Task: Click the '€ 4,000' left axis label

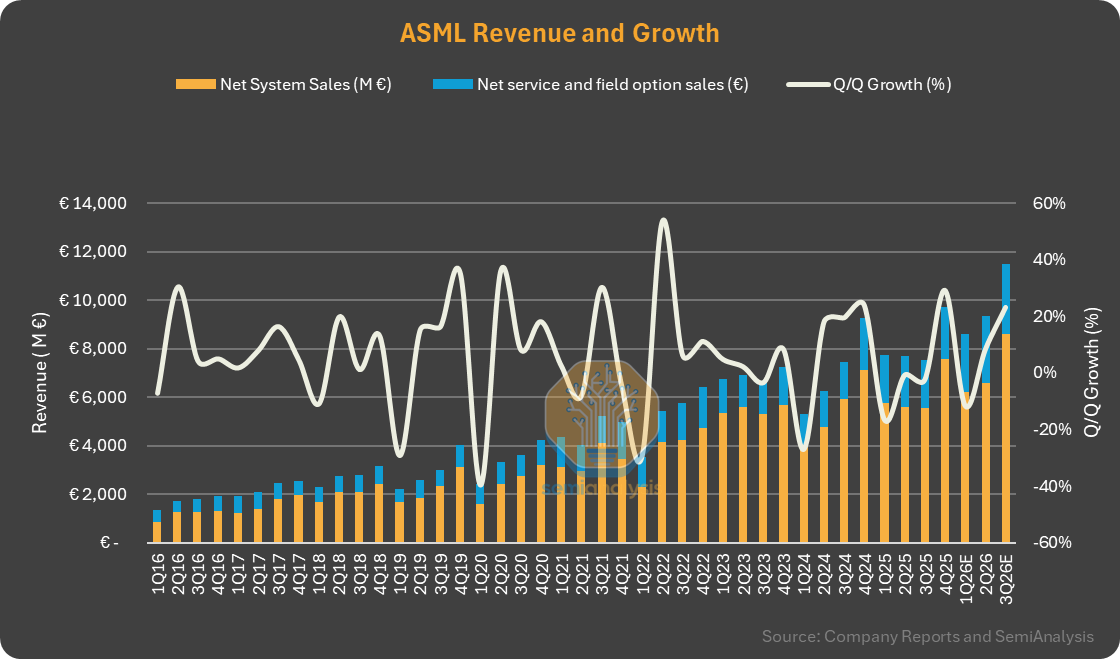Action: click(x=98, y=446)
